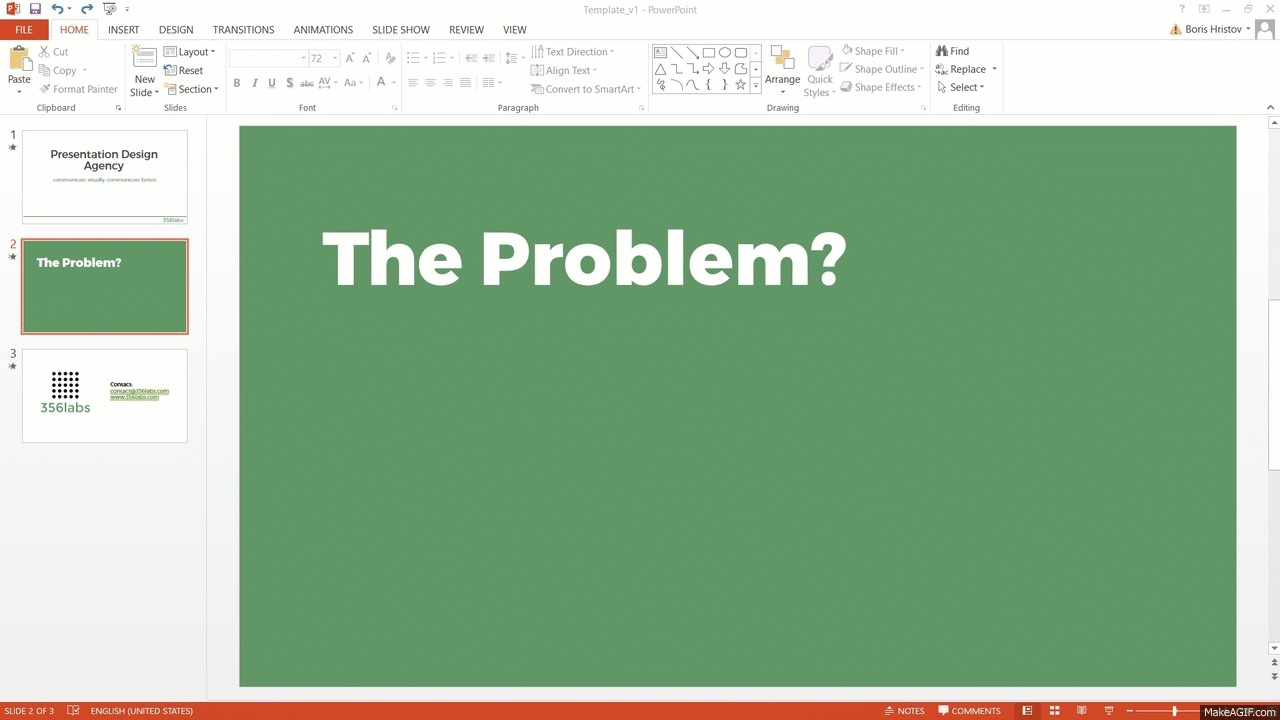Image resolution: width=1280 pixels, height=720 pixels.
Task: Click the Format Painter button
Action: pos(78,89)
